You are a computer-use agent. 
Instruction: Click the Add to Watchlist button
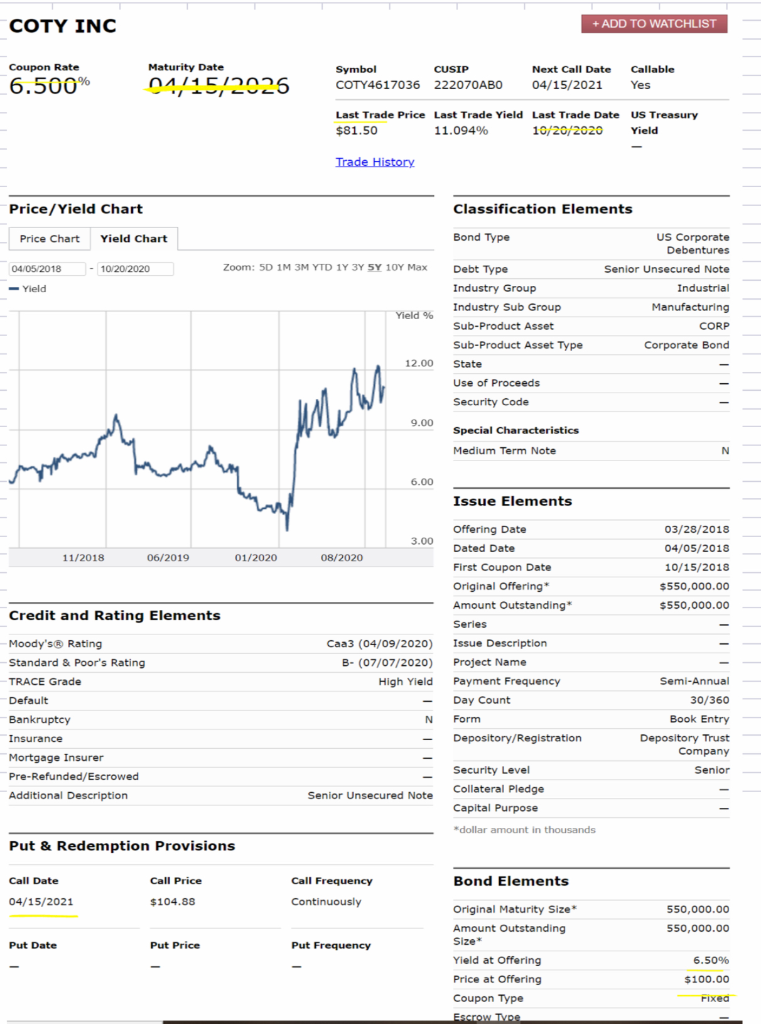pyautogui.click(x=654, y=24)
